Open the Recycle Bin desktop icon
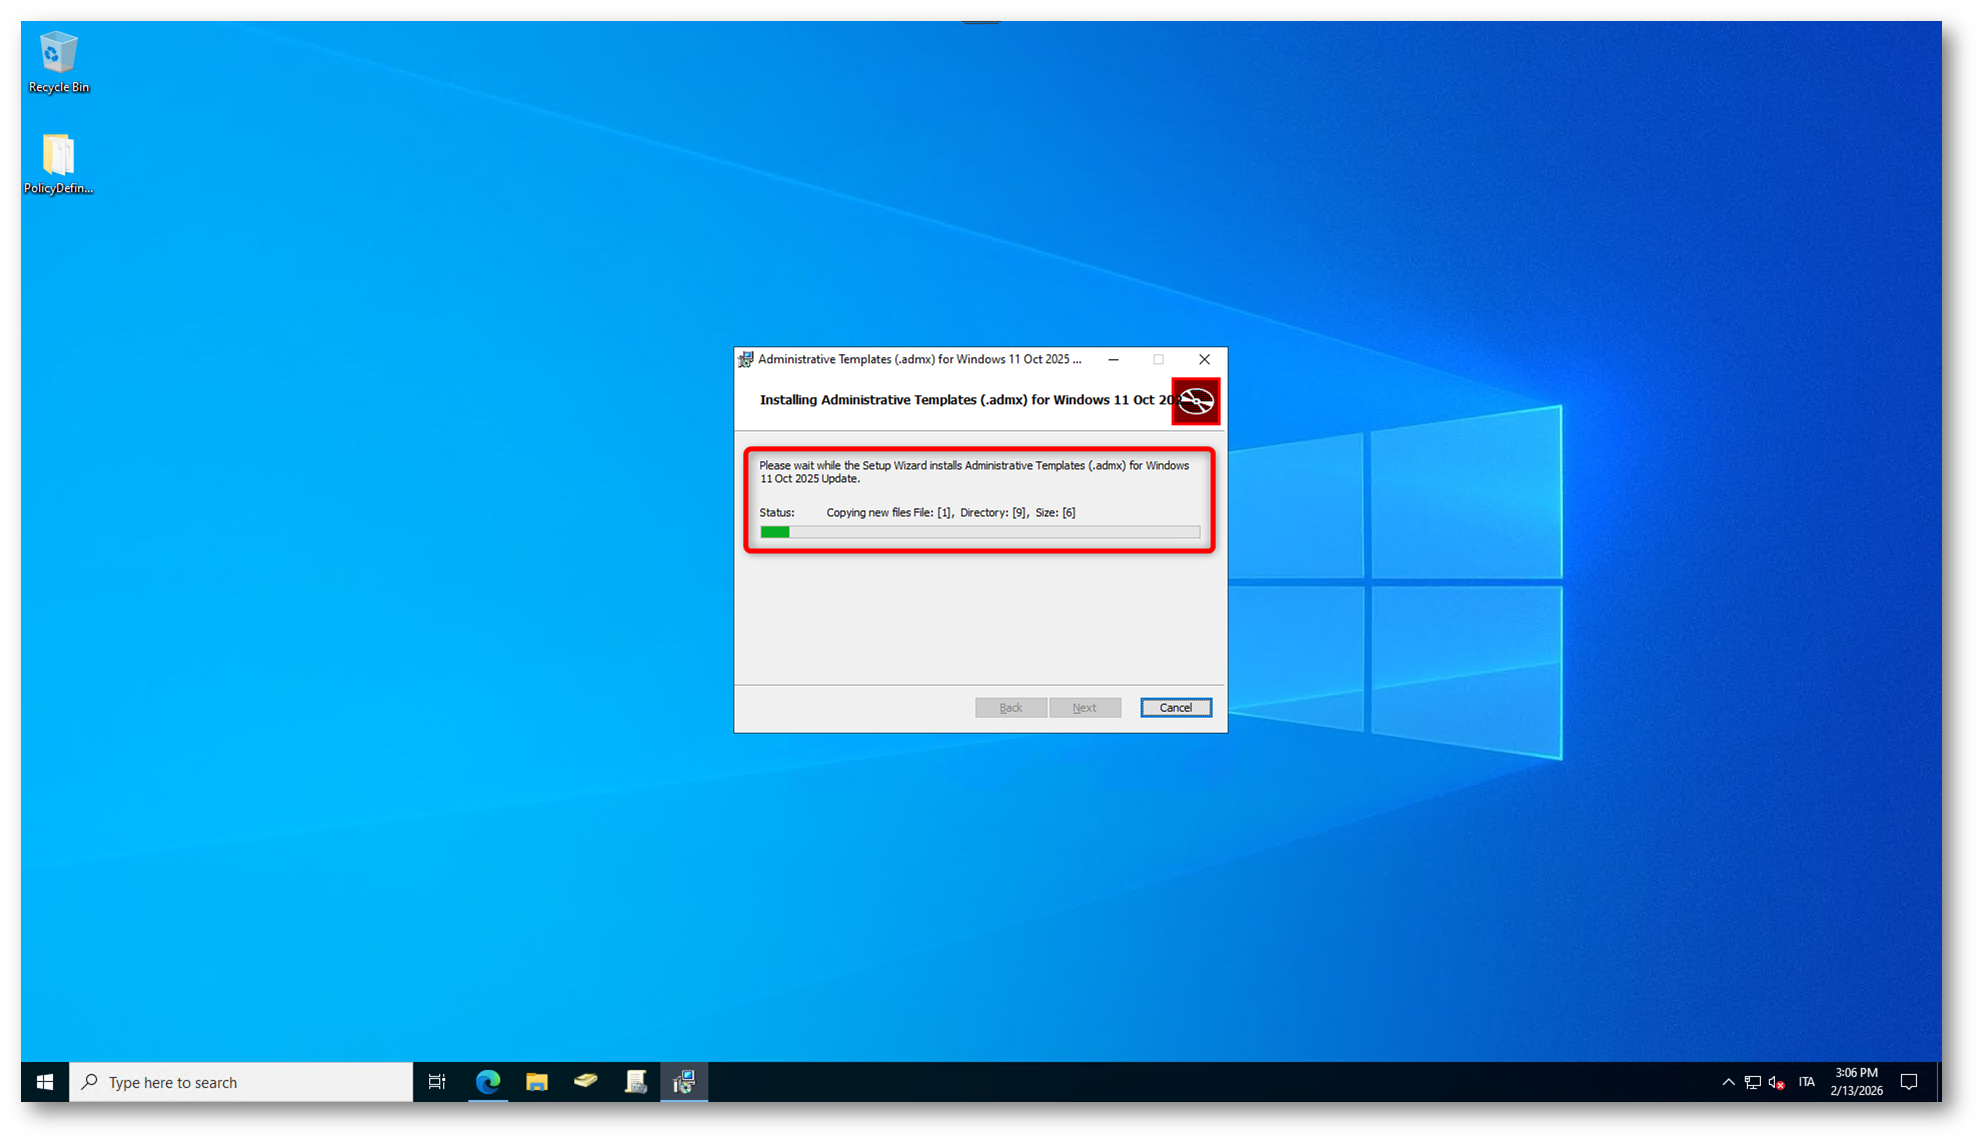 point(58,62)
